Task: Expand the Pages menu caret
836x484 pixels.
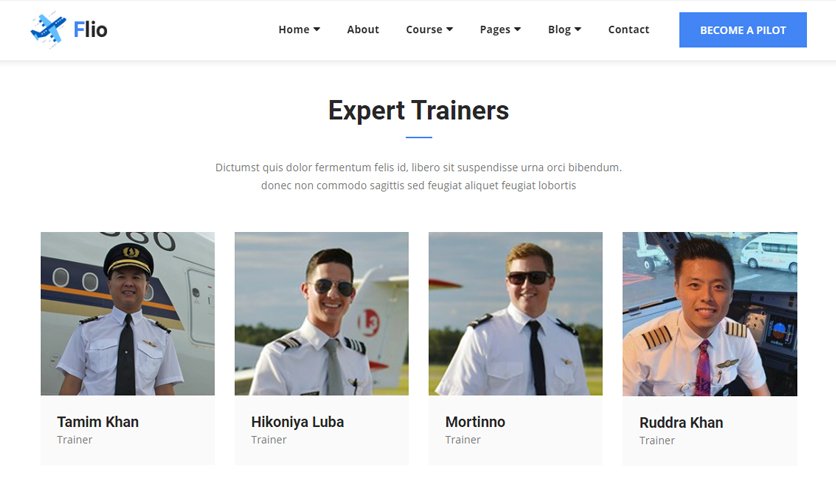Action: 517,29
